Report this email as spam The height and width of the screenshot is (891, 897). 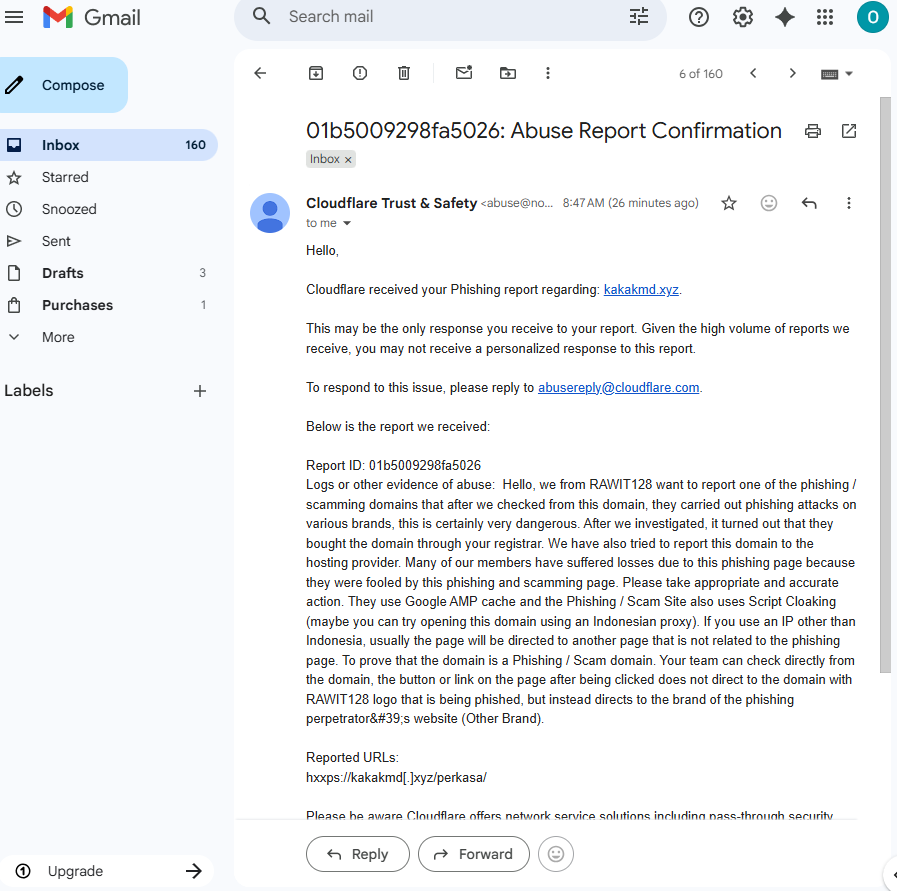point(360,73)
